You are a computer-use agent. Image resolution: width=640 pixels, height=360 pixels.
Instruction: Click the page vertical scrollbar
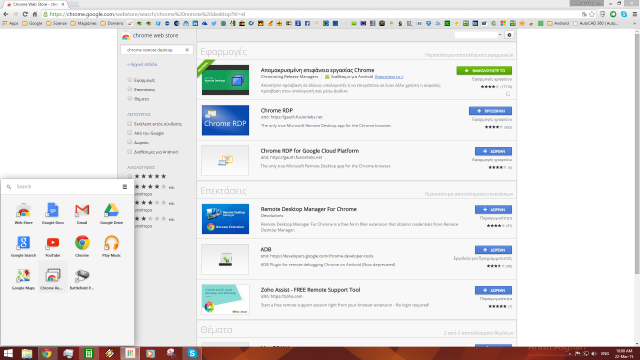pyautogui.click(x=637, y=153)
